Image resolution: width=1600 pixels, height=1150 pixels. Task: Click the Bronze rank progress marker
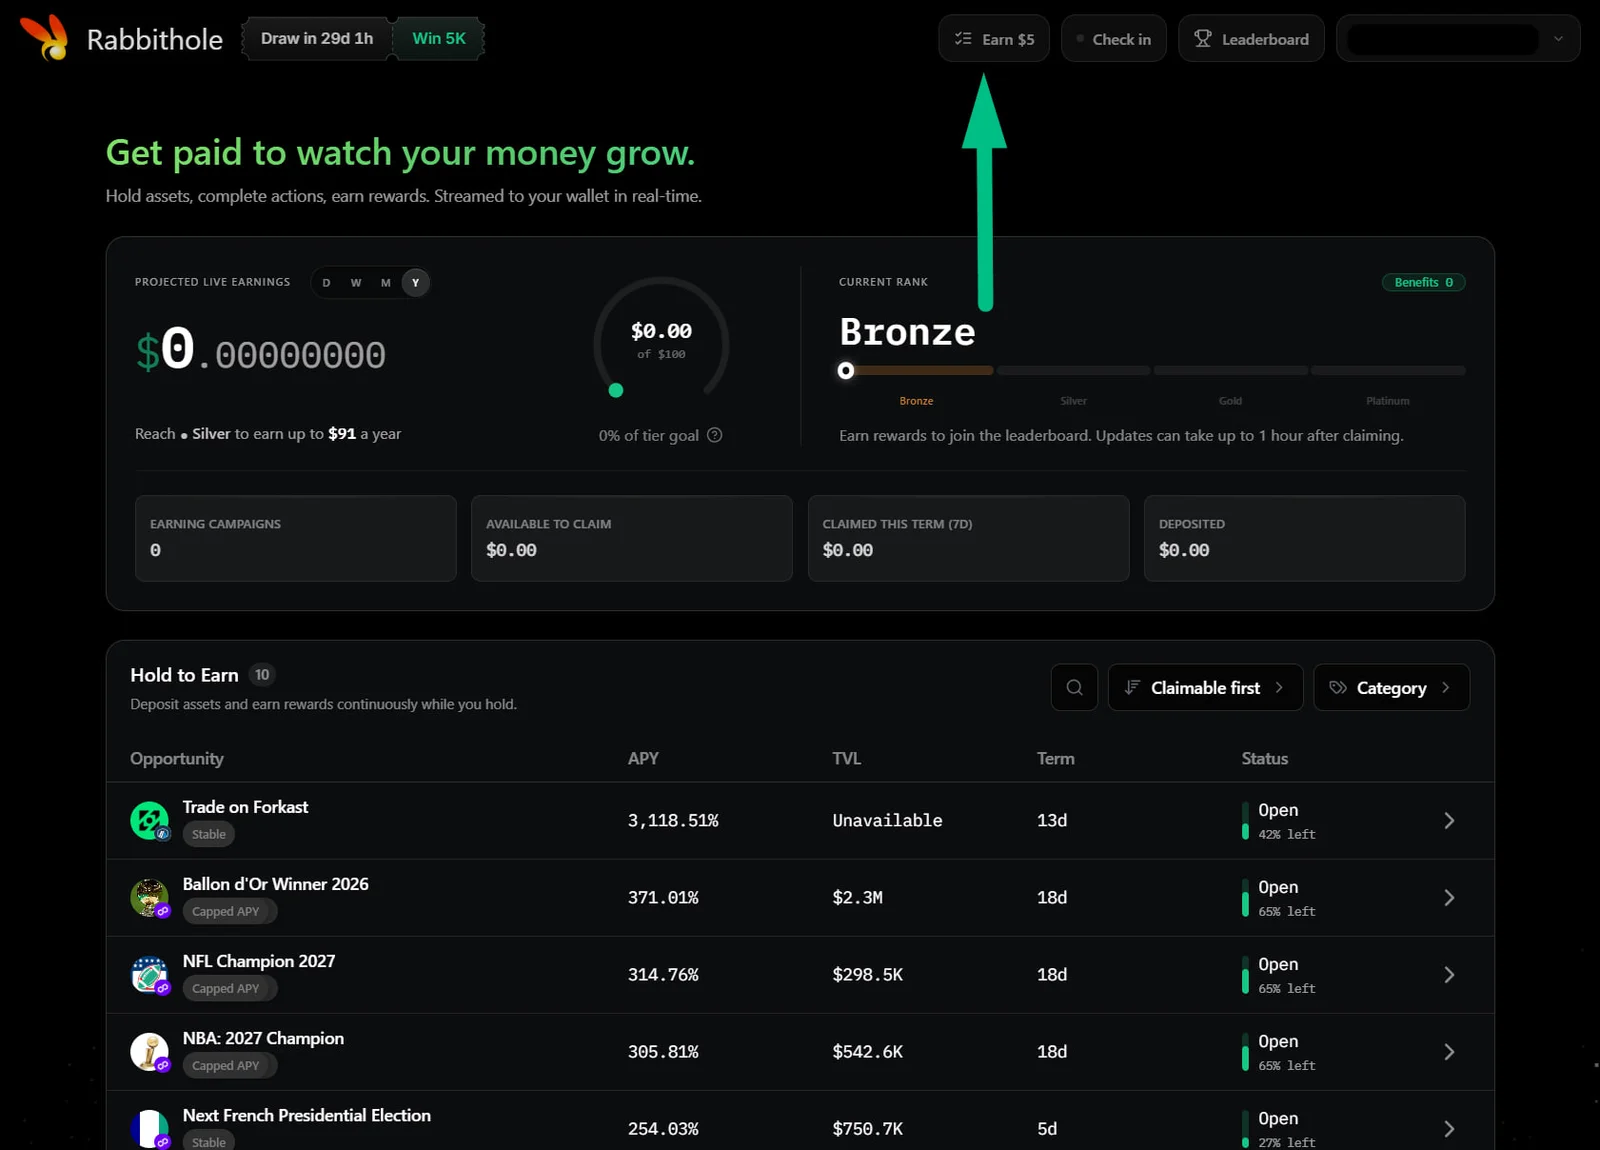pyautogui.click(x=846, y=371)
